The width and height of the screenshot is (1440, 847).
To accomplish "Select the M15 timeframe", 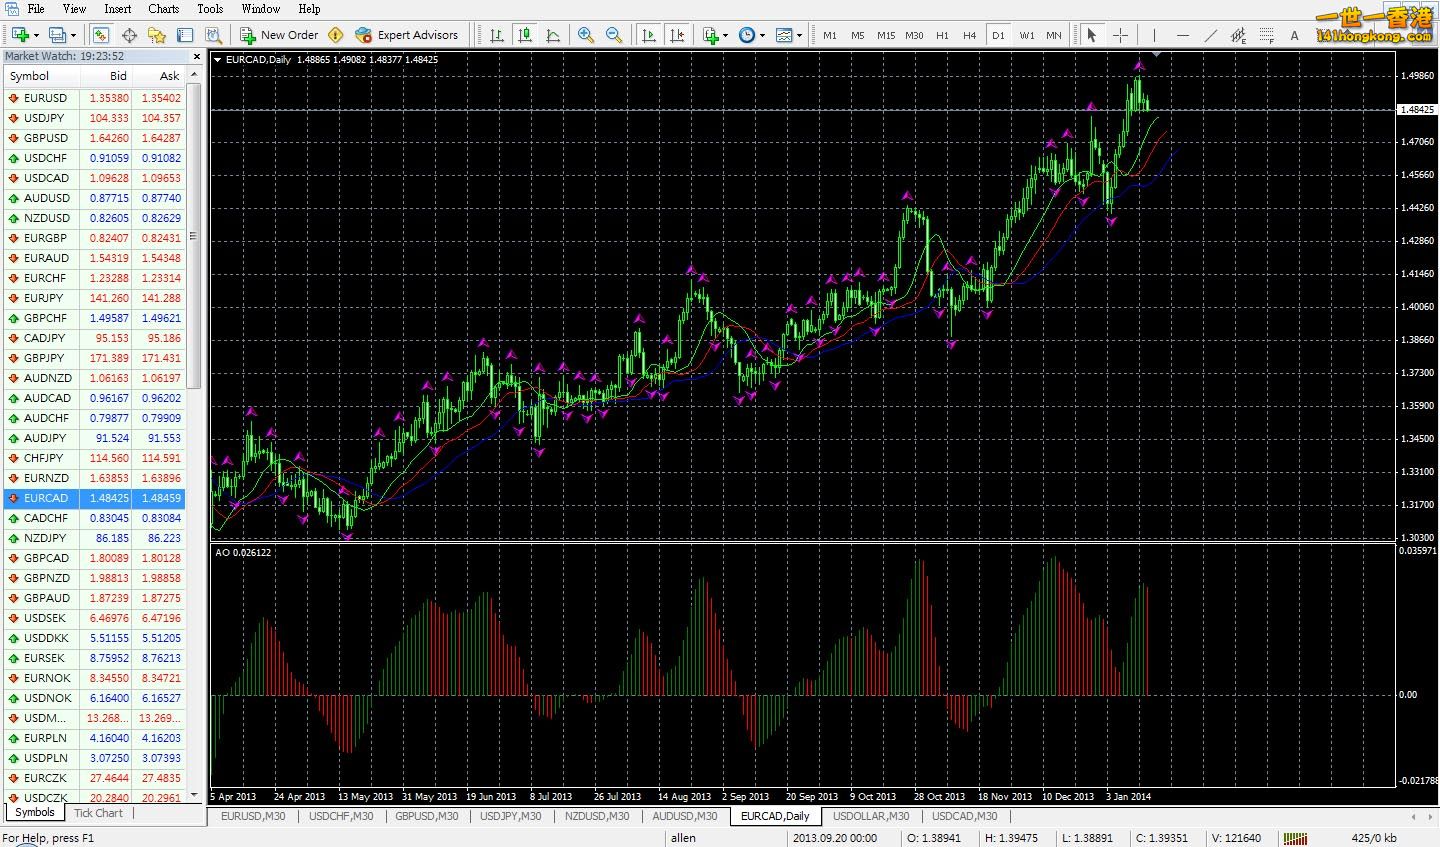I will (x=886, y=35).
